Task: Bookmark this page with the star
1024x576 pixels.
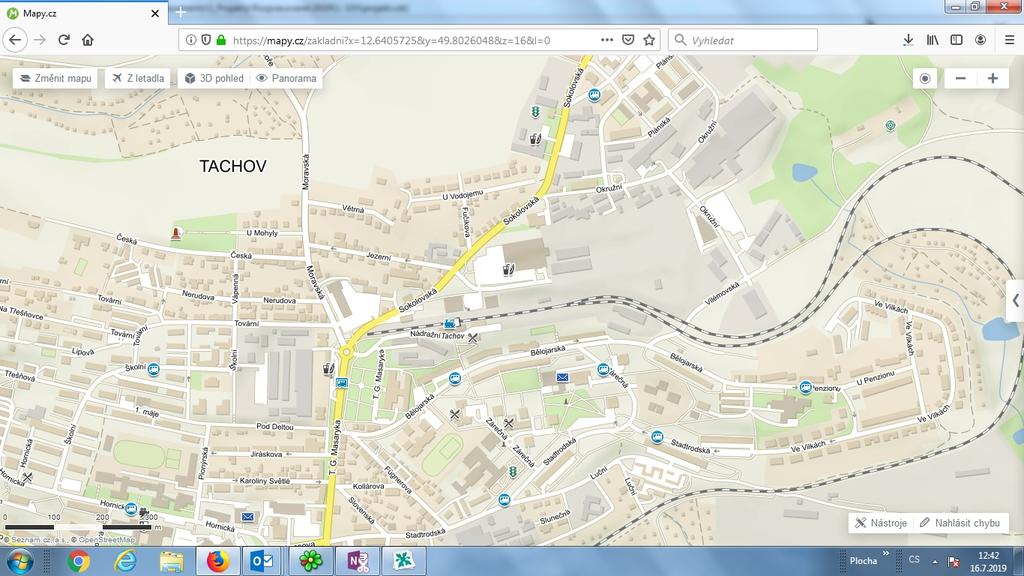Action: (649, 40)
